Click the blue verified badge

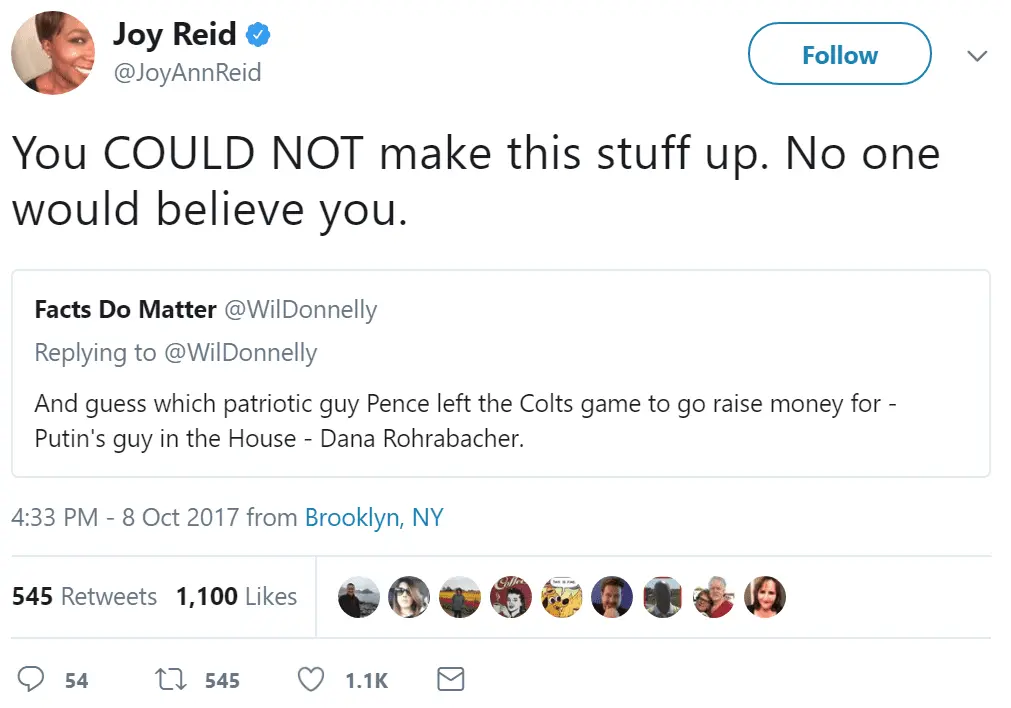259,35
